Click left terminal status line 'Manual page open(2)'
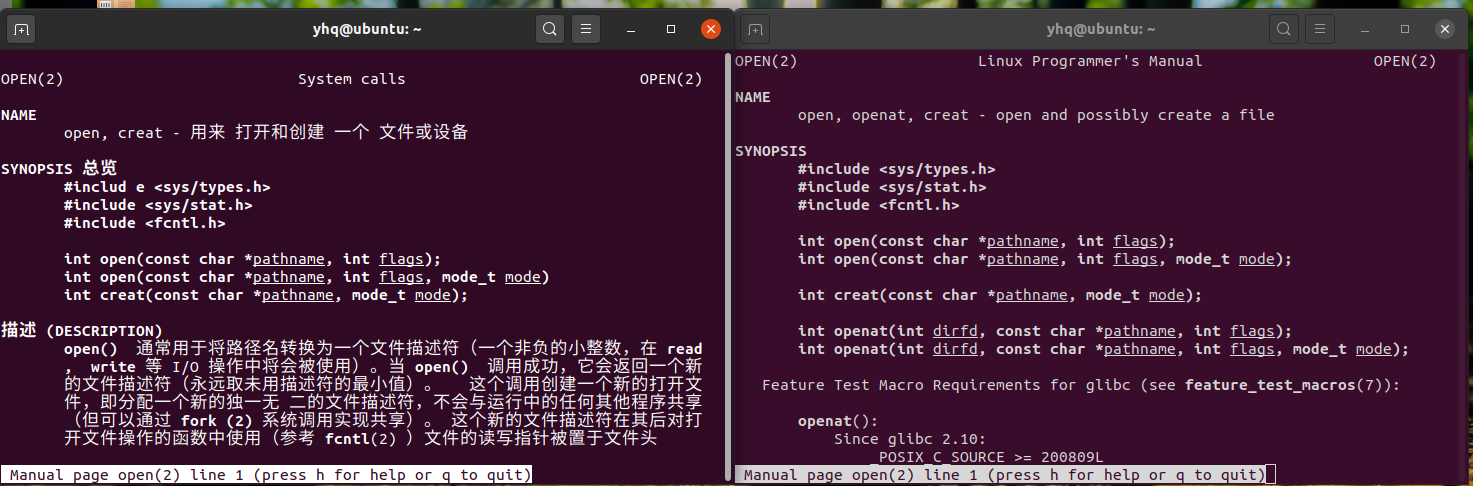This screenshot has width=1473, height=486. pos(266,475)
